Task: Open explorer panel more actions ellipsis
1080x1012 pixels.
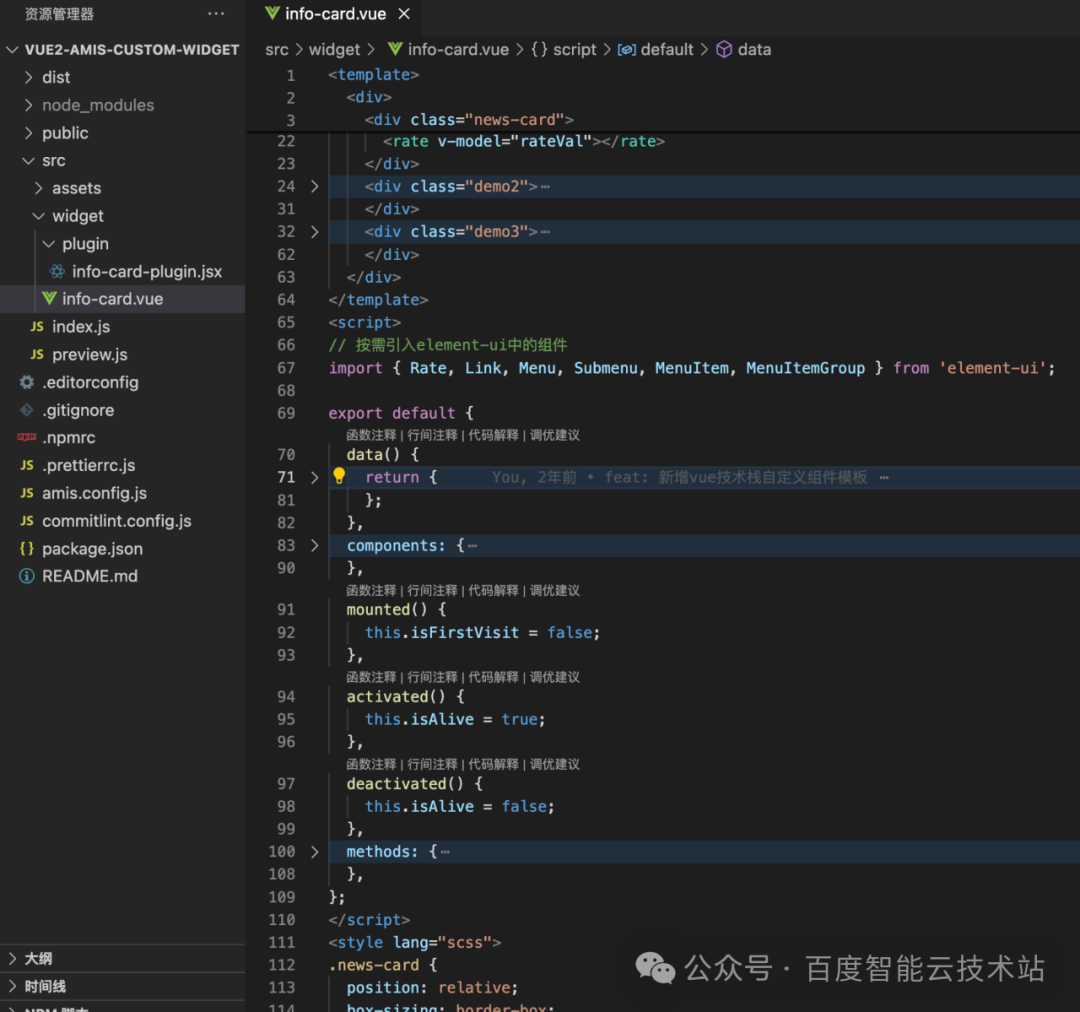Action: 216,14
